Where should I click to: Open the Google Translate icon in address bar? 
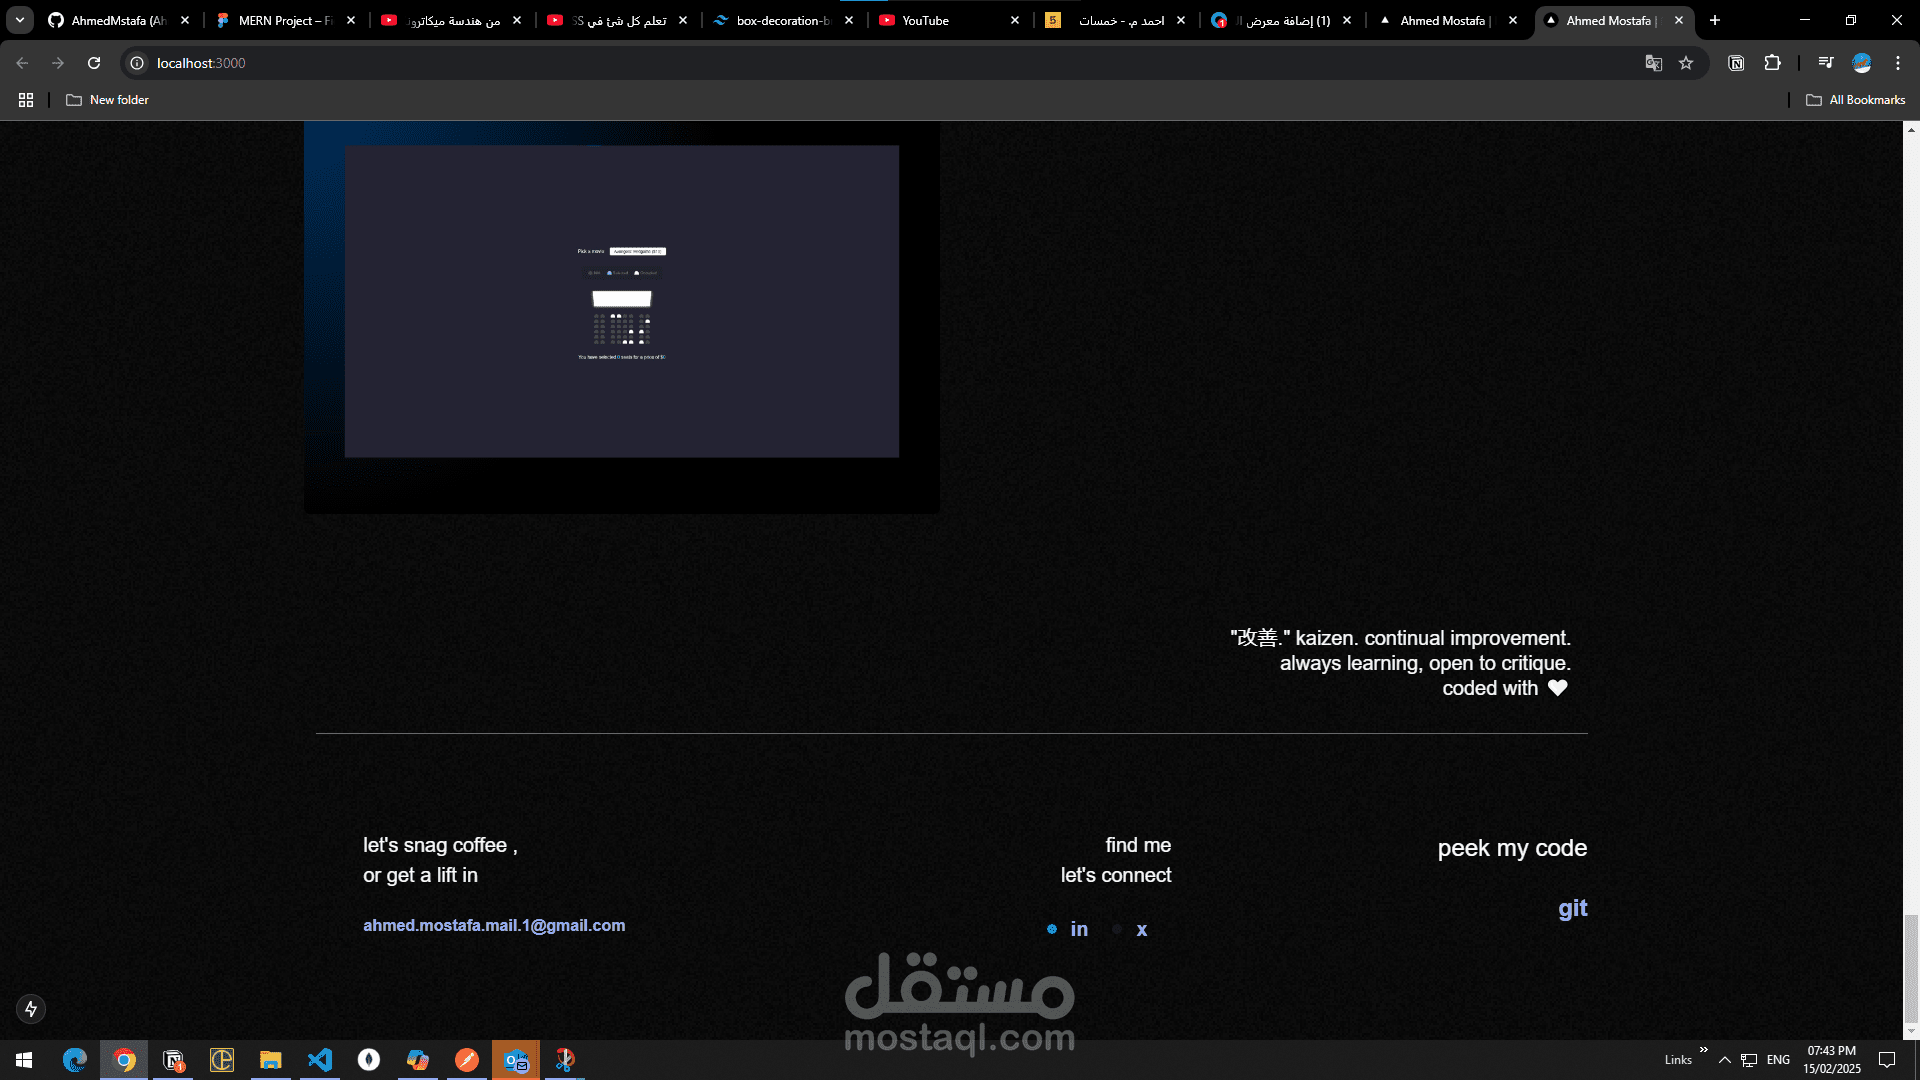point(1654,63)
